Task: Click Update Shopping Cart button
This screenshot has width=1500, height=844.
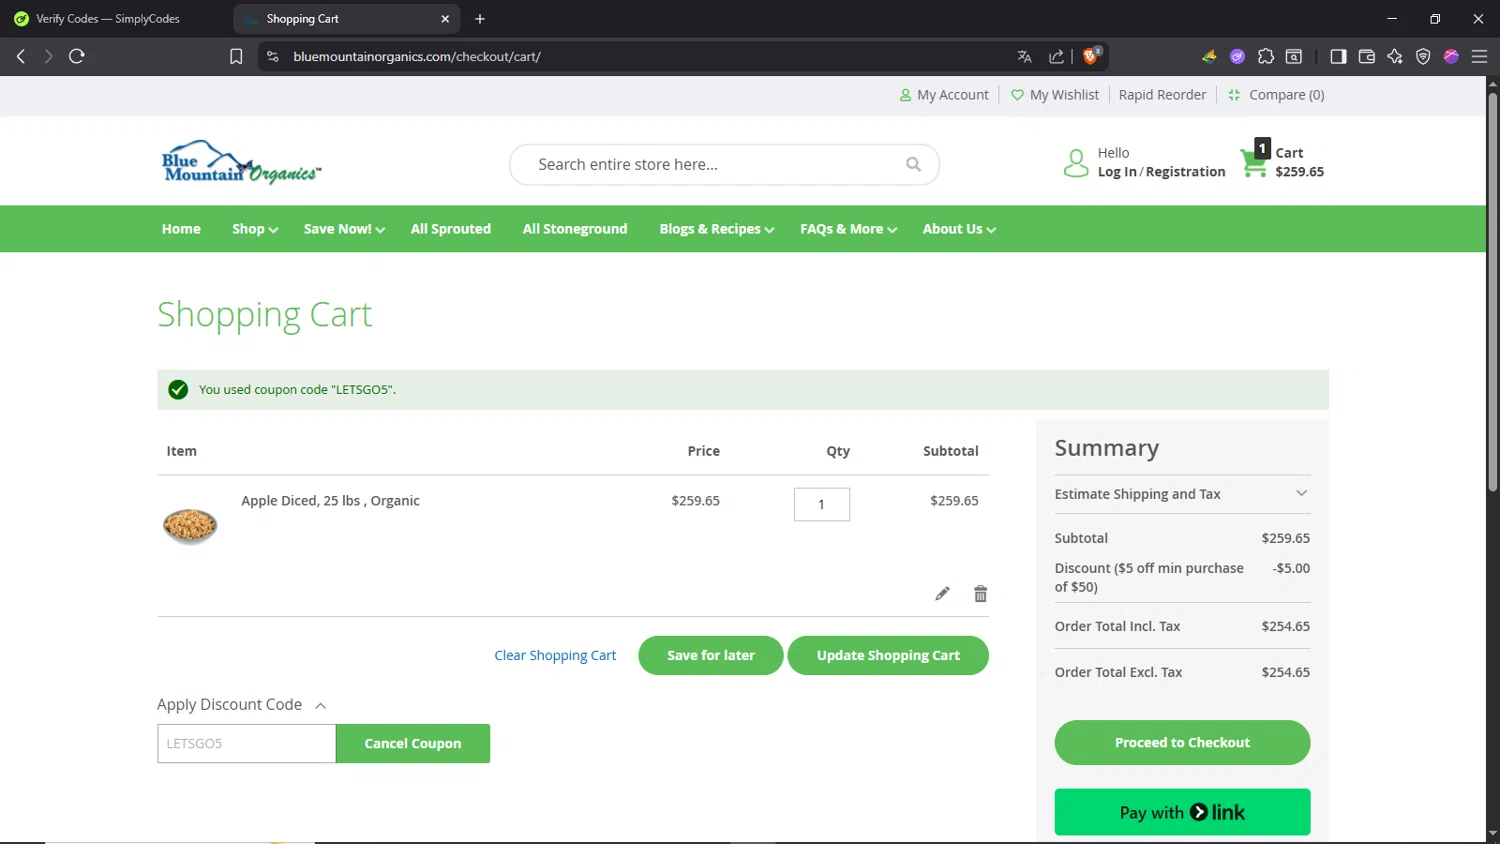Action: pos(888,656)
